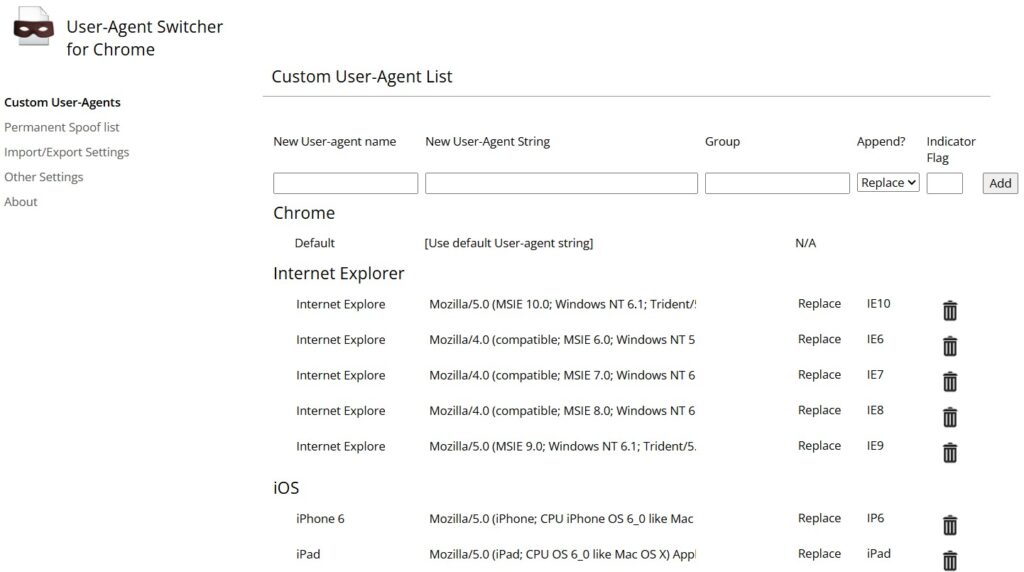Click the User-Agent Switcher mask logo
This screenshot has height=572, width=1024.
tap(33, 27)
